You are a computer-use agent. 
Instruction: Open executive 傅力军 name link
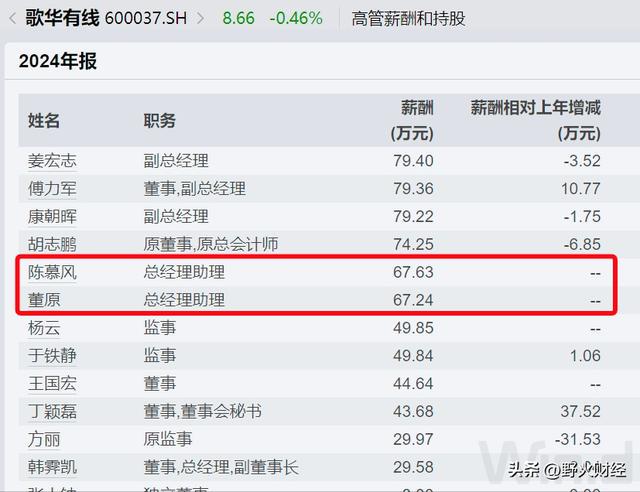[52, 189]
